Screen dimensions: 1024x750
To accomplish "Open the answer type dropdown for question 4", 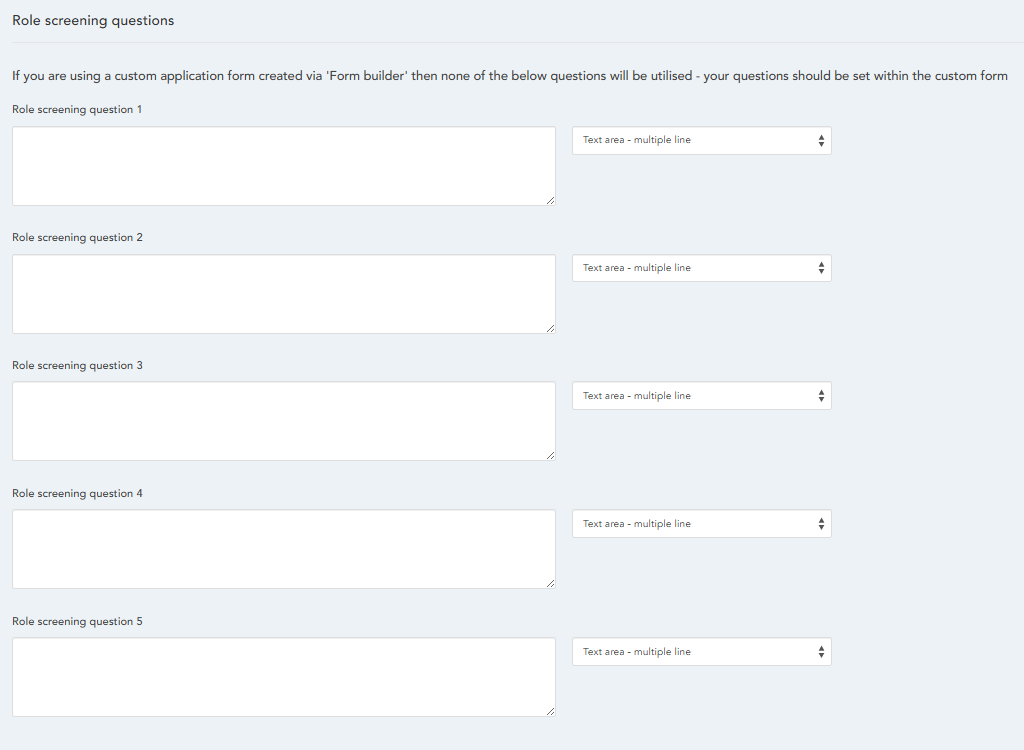I will [701, 524].
